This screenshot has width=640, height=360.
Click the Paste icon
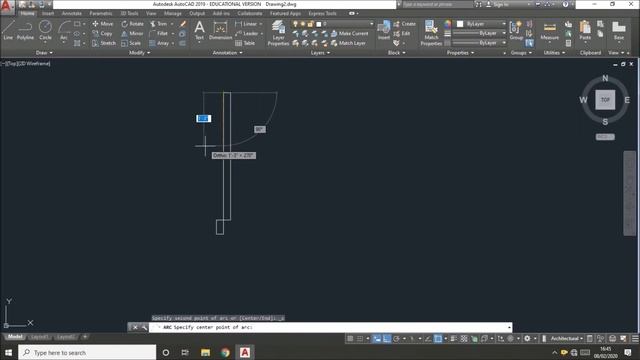585,31
